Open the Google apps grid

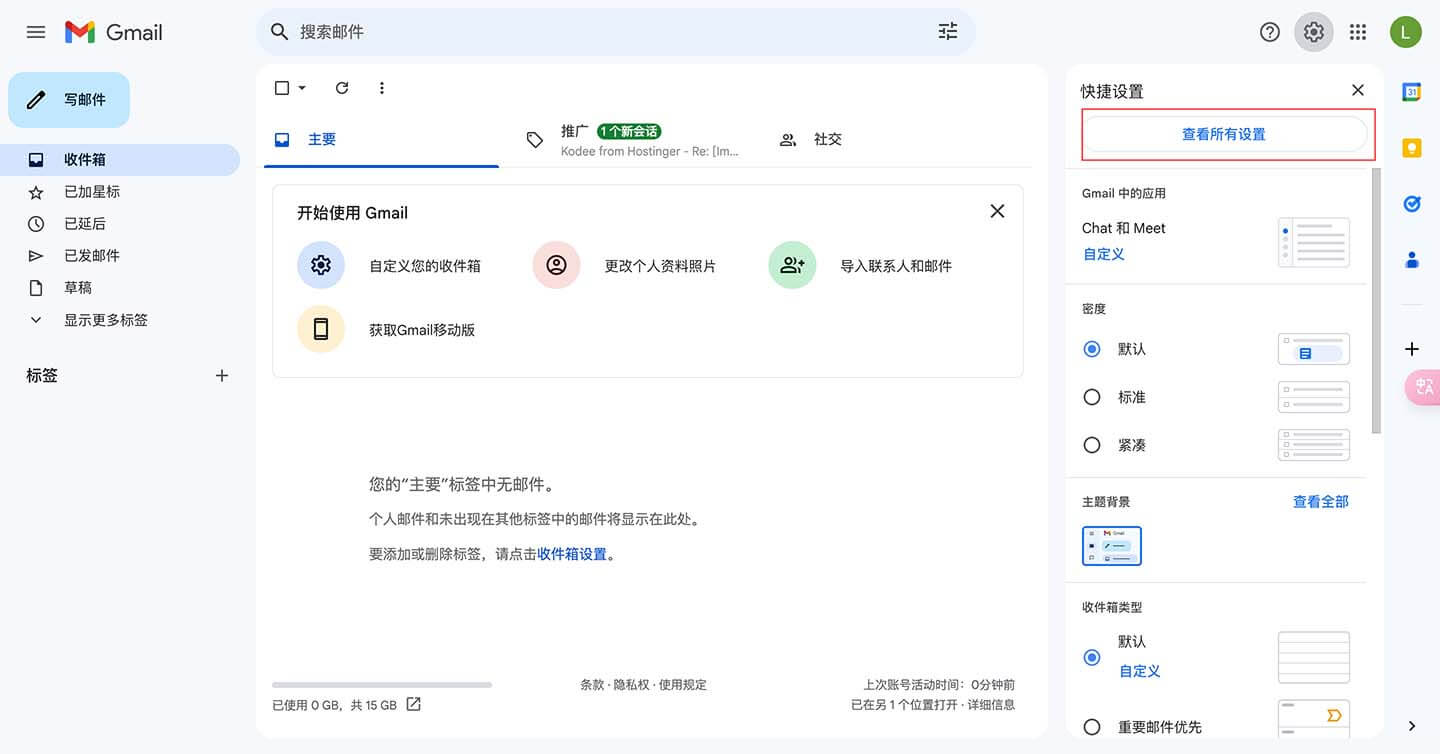(1358, 32)
